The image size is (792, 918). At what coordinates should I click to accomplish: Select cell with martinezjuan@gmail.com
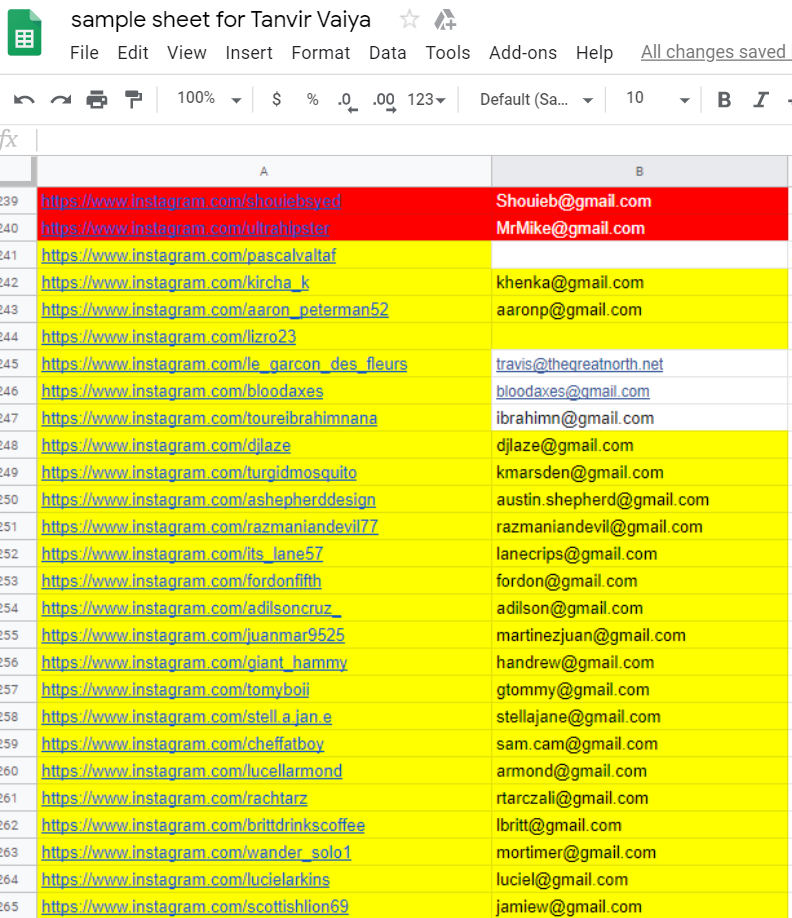click(x=639, y=636)
